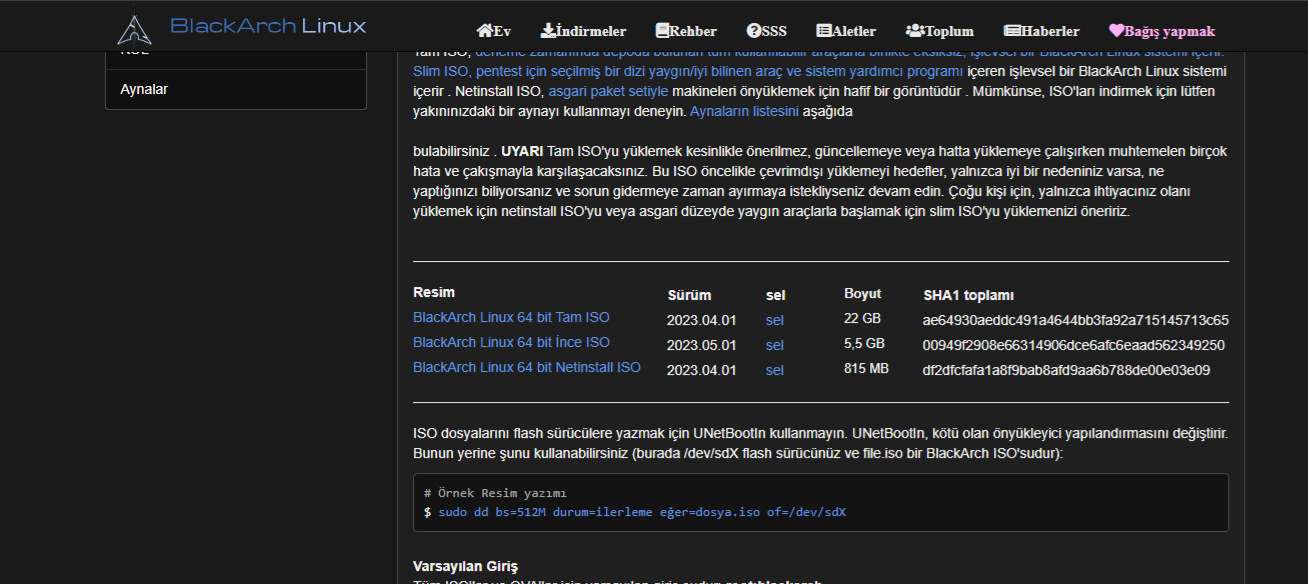Click version 2023.04.01 in the Tam ISO row
This screenshot has width=1308, height=584.
(701, 320)
